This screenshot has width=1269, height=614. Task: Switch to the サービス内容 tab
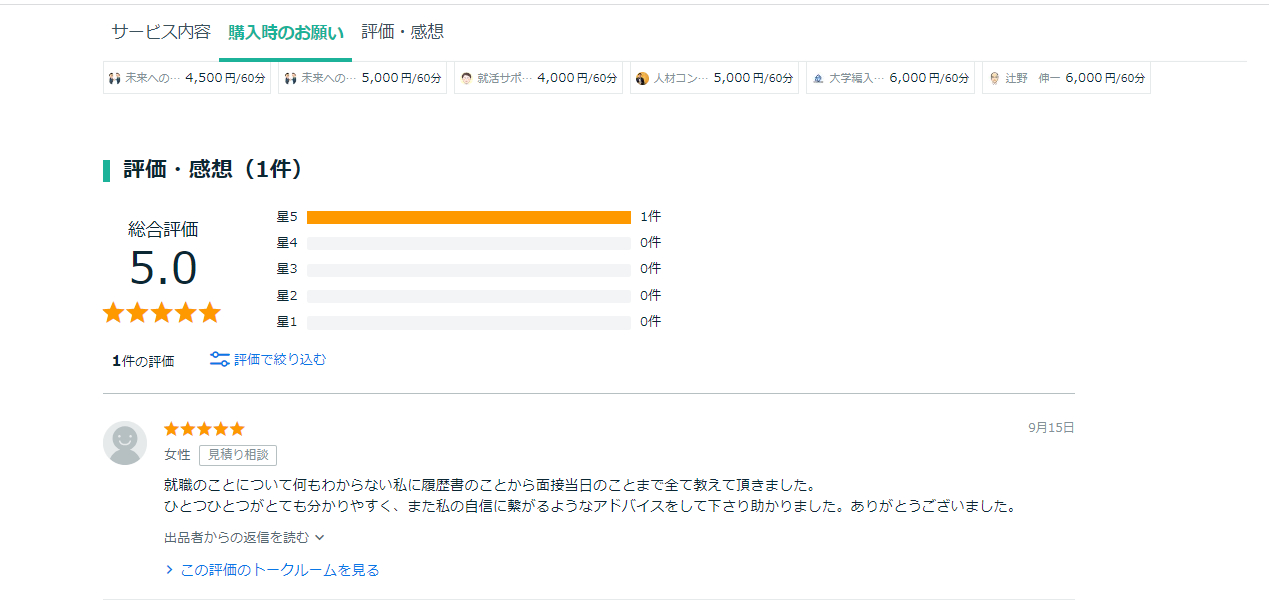[x=160, y=31]
